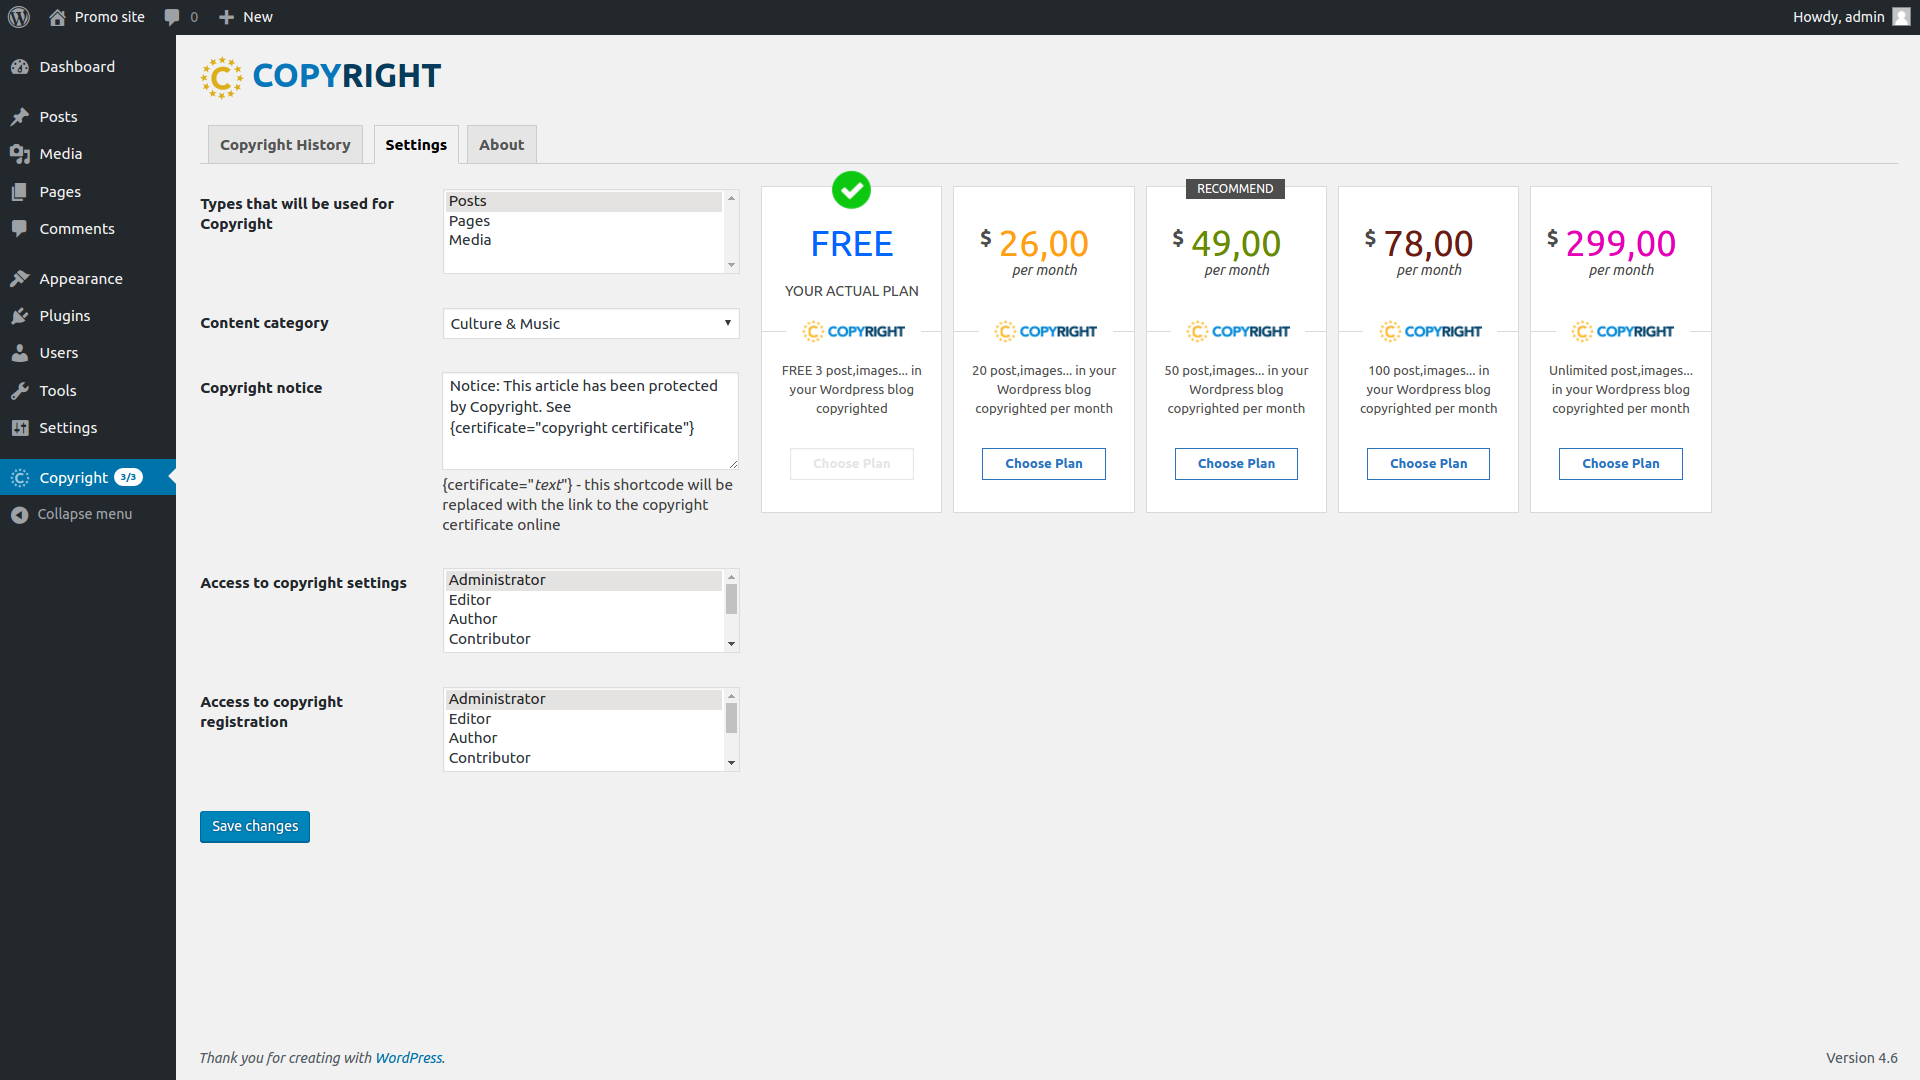This screenshot has height=1080, width=1920.
Task: Open Dashboard via its gauge icon
Action: (20, 67)
